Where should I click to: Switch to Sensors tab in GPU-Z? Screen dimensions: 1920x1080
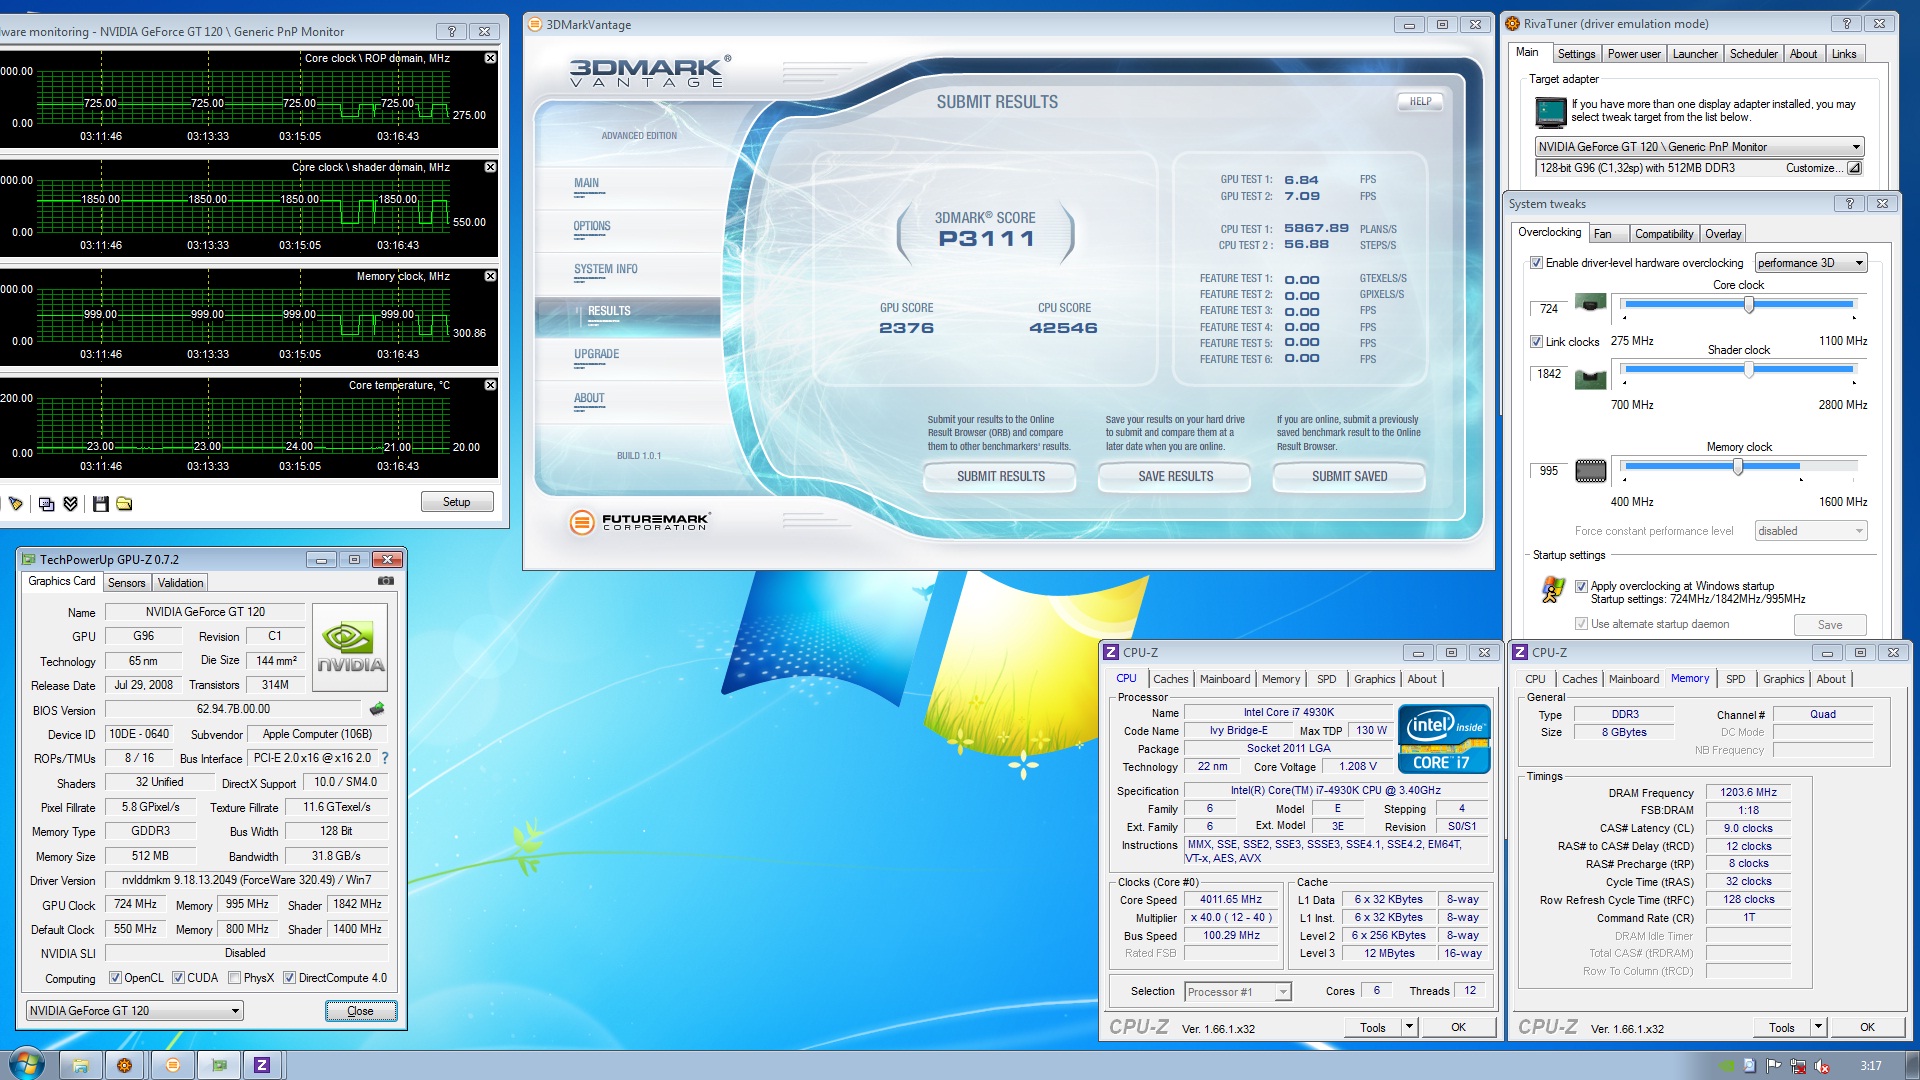126,583
